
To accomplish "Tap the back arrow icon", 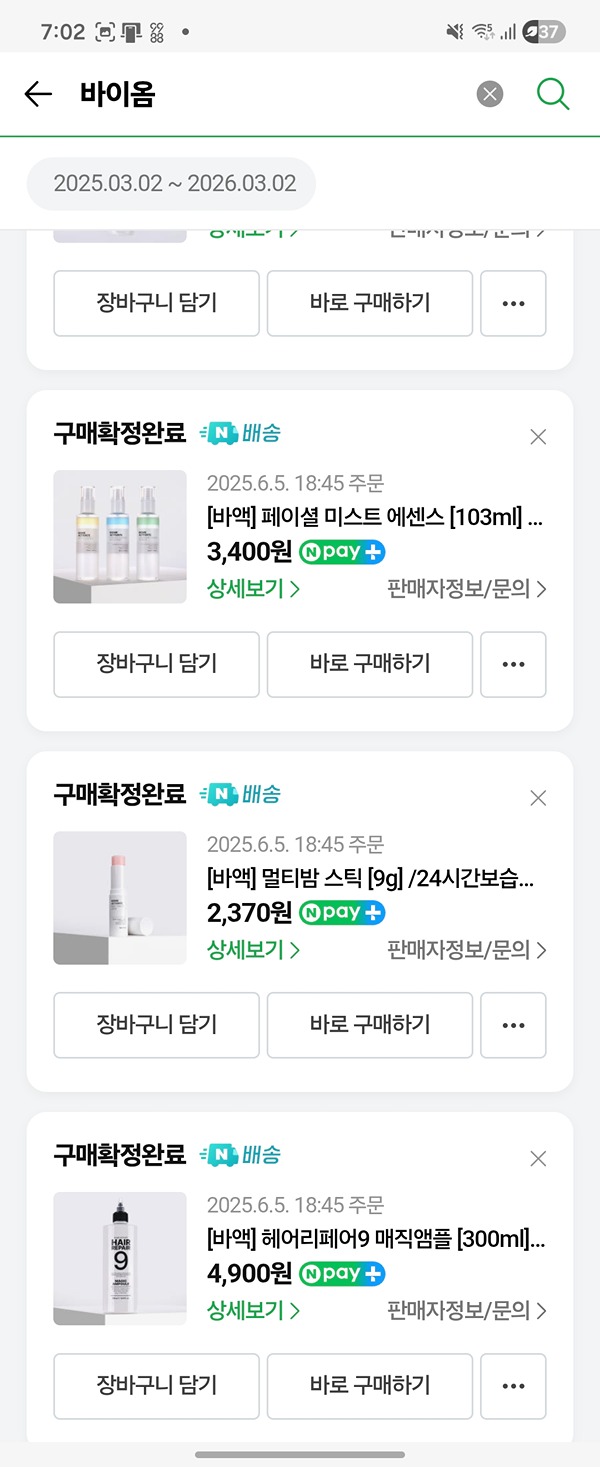I will pos(38,94).
